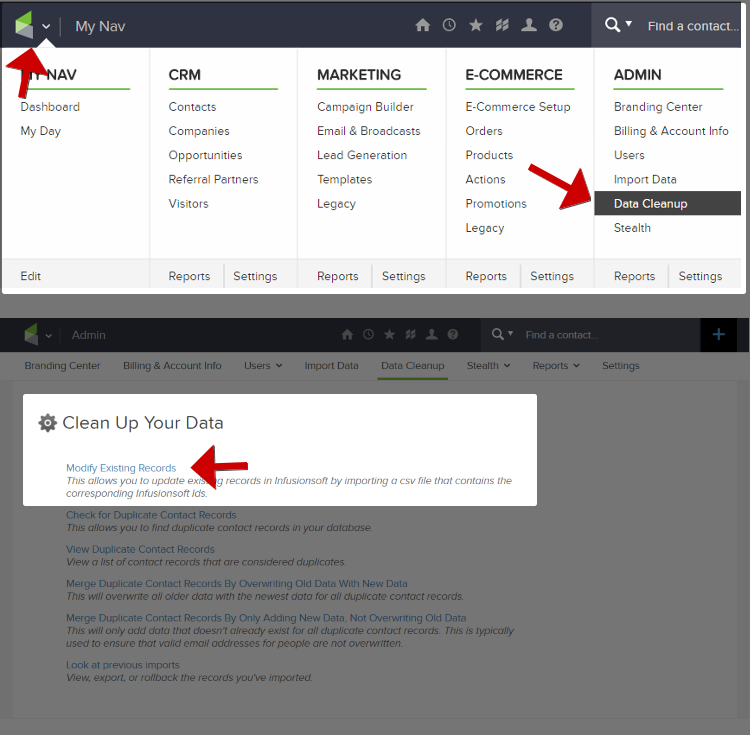Open favorites star icon in top bar
Viewport: 750px width, 735px height.
point(475,25)
